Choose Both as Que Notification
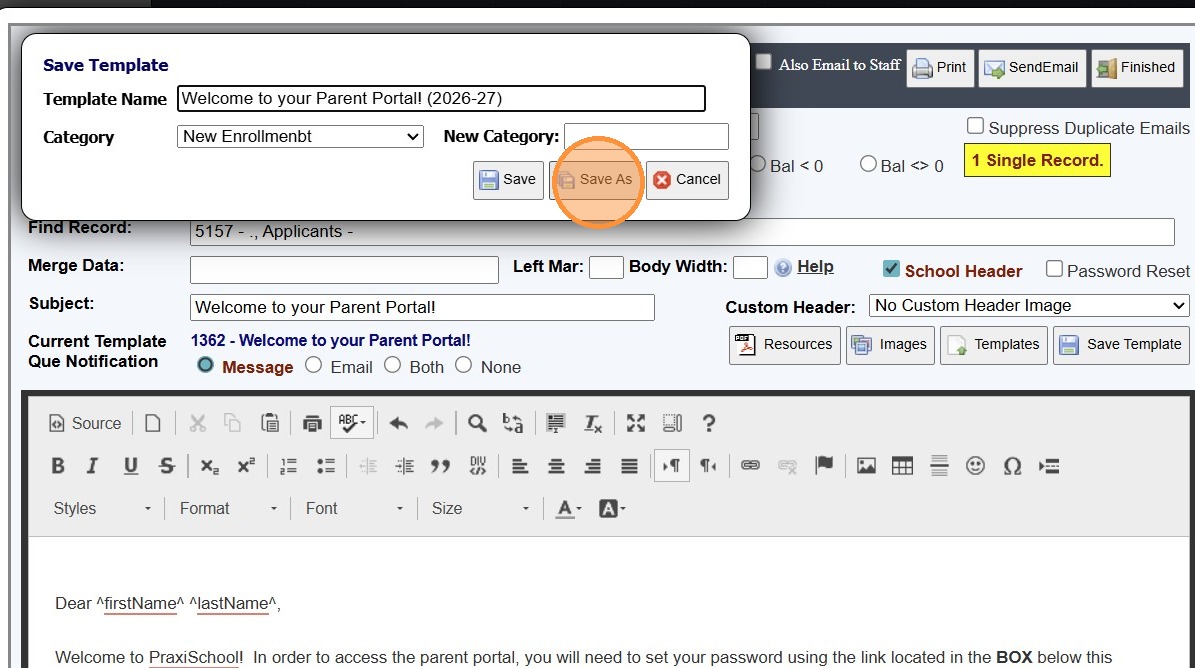Viewport: 1195px width, 668px height. (x=392, y=365)
